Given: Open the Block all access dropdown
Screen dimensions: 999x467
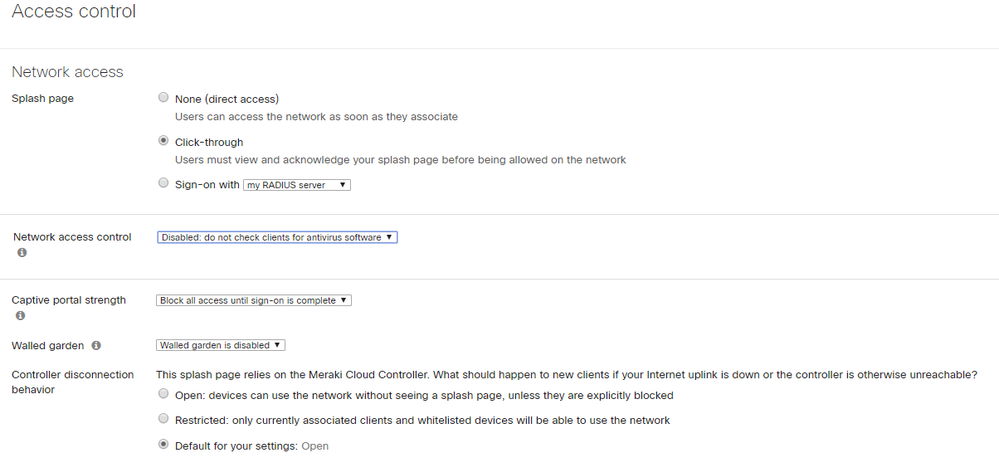Looking at the screenshot, I should pyautogui.click(x=254, y=300).
